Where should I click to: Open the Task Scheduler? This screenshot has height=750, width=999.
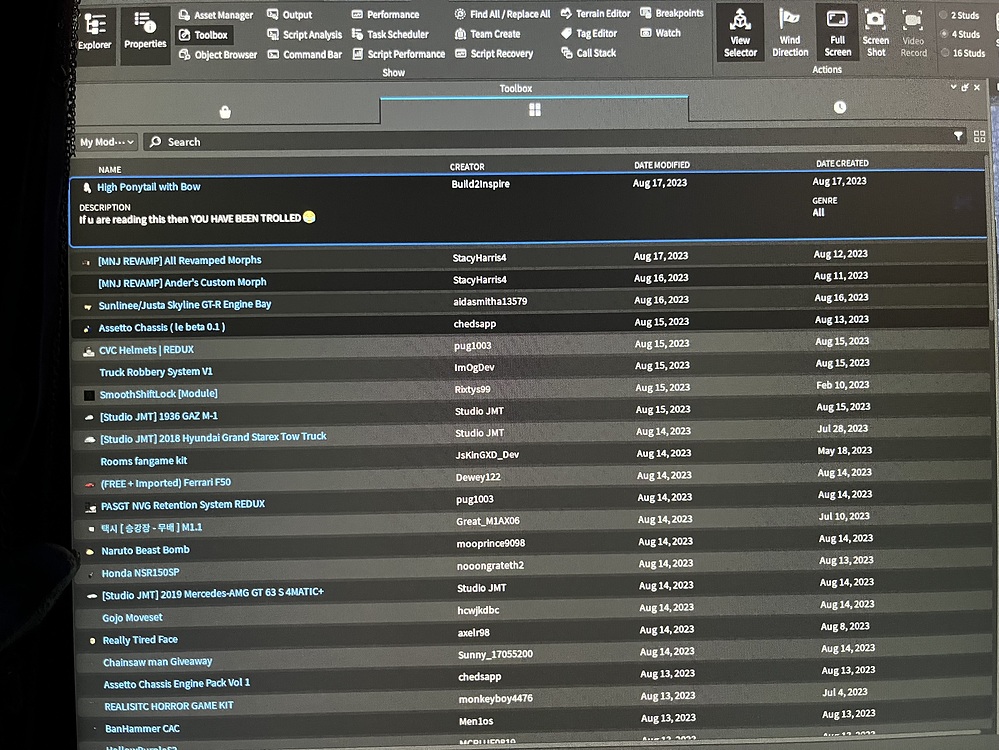coord(390,34)
